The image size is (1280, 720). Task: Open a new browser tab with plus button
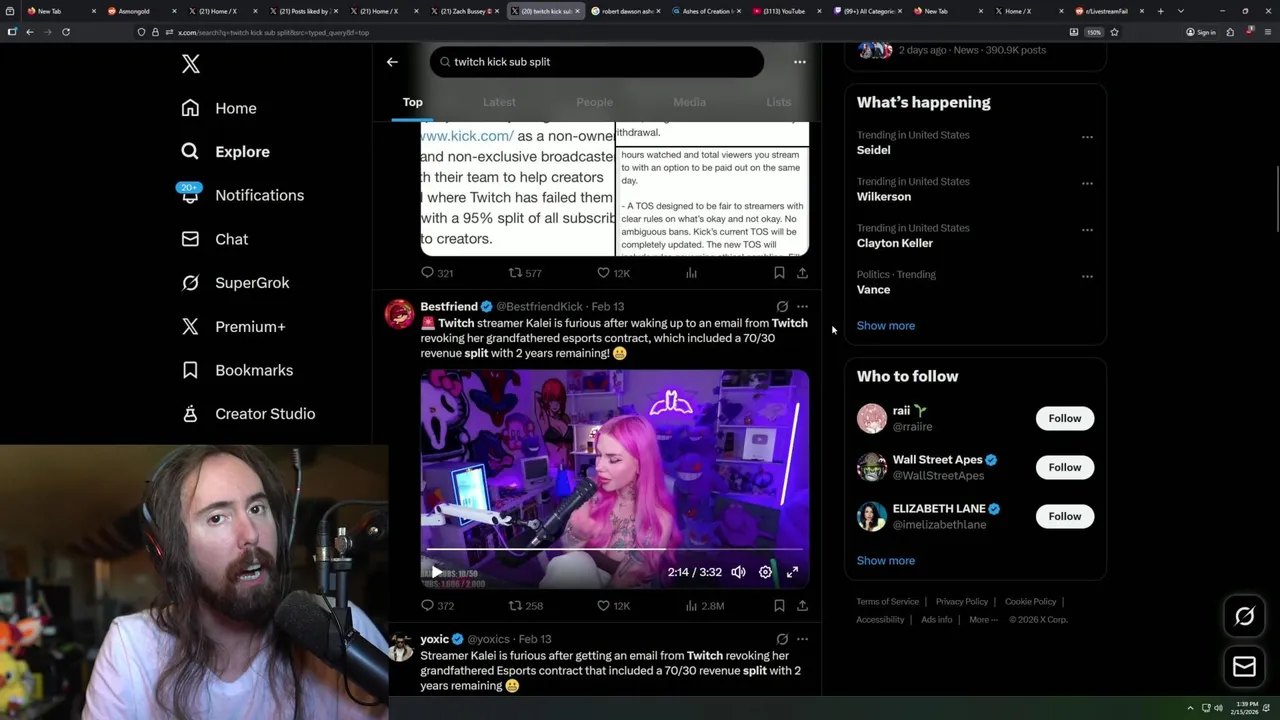pyautogui.click(x=1160, y=11)
